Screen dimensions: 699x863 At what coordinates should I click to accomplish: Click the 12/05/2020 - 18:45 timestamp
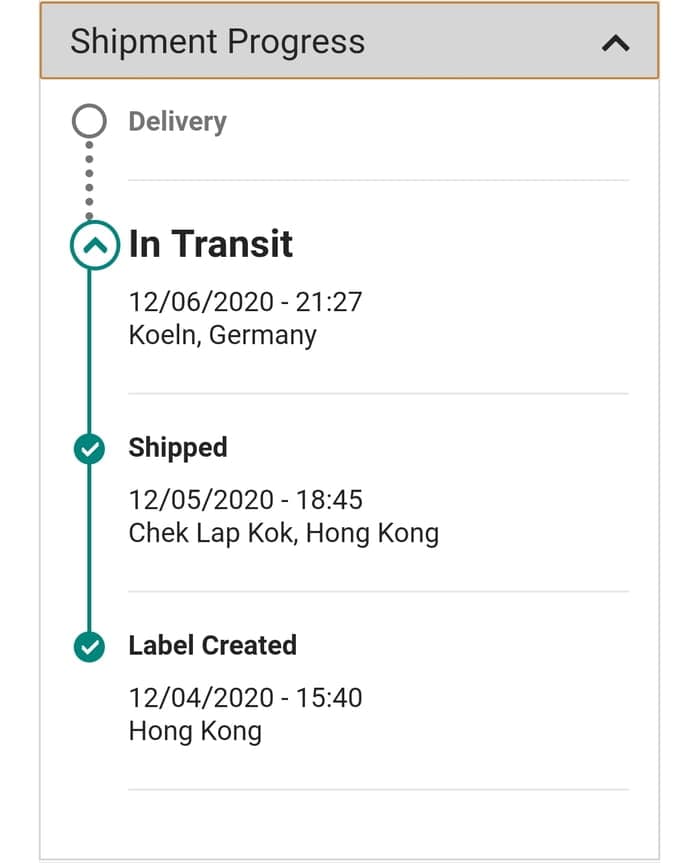point(245,499)
